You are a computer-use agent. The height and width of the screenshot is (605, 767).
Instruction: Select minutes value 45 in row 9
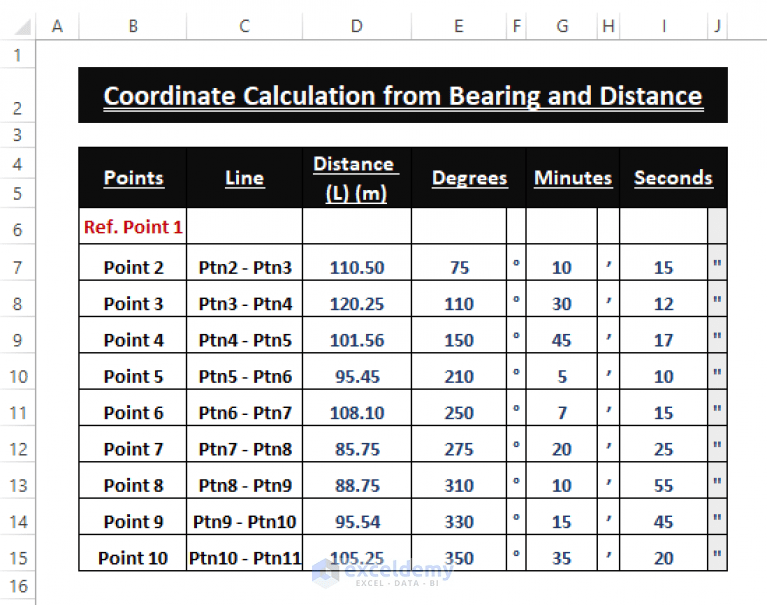point(562,335)
